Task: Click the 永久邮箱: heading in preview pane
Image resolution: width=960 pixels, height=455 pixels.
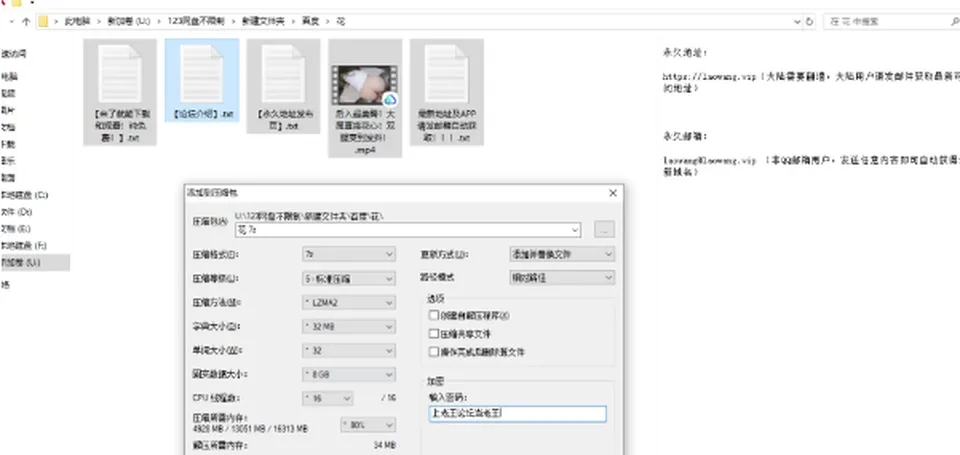Action: (x=686, y=136)
